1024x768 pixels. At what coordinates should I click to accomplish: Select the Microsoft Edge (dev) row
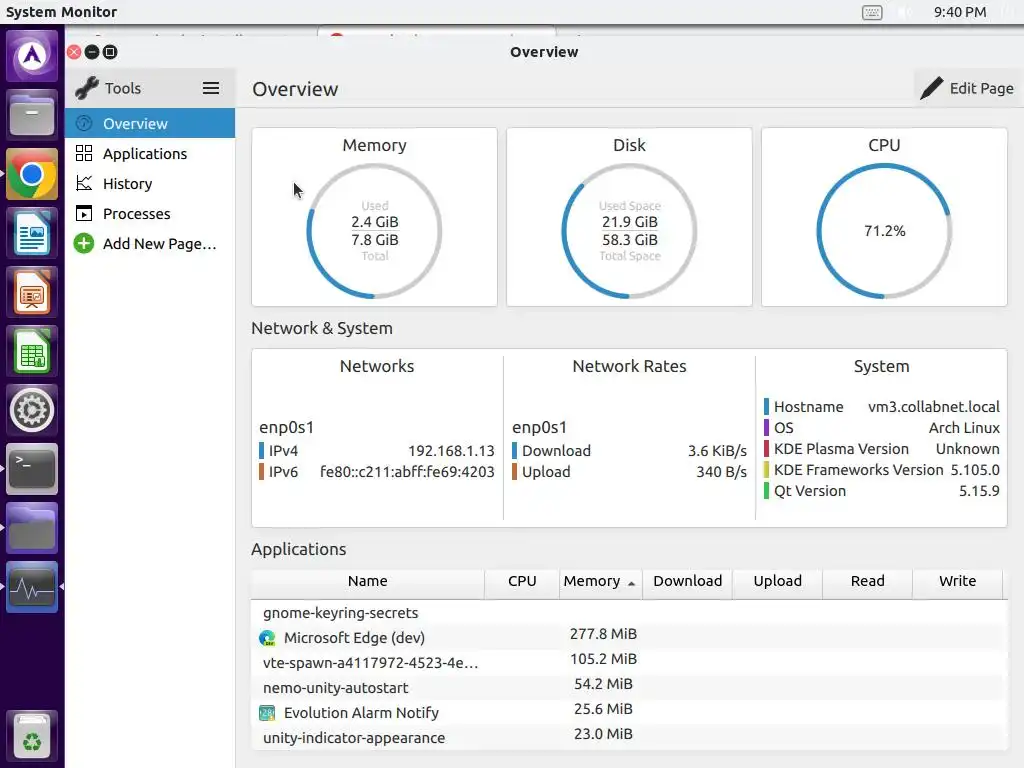click(x=629, y=637)
